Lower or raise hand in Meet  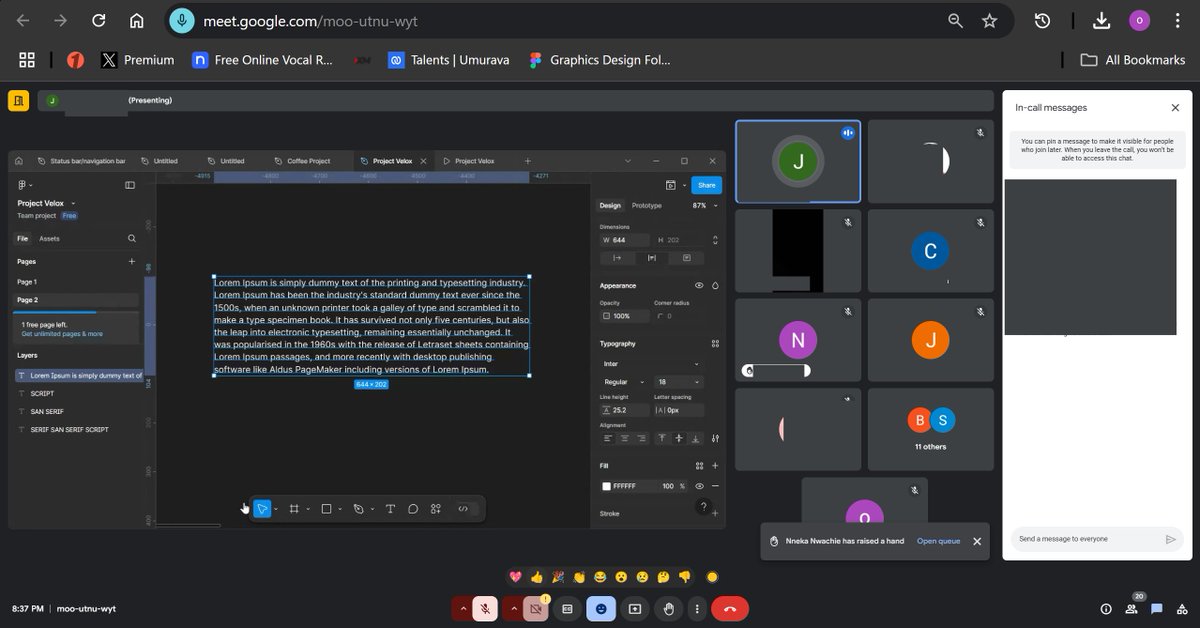point(669,608)
